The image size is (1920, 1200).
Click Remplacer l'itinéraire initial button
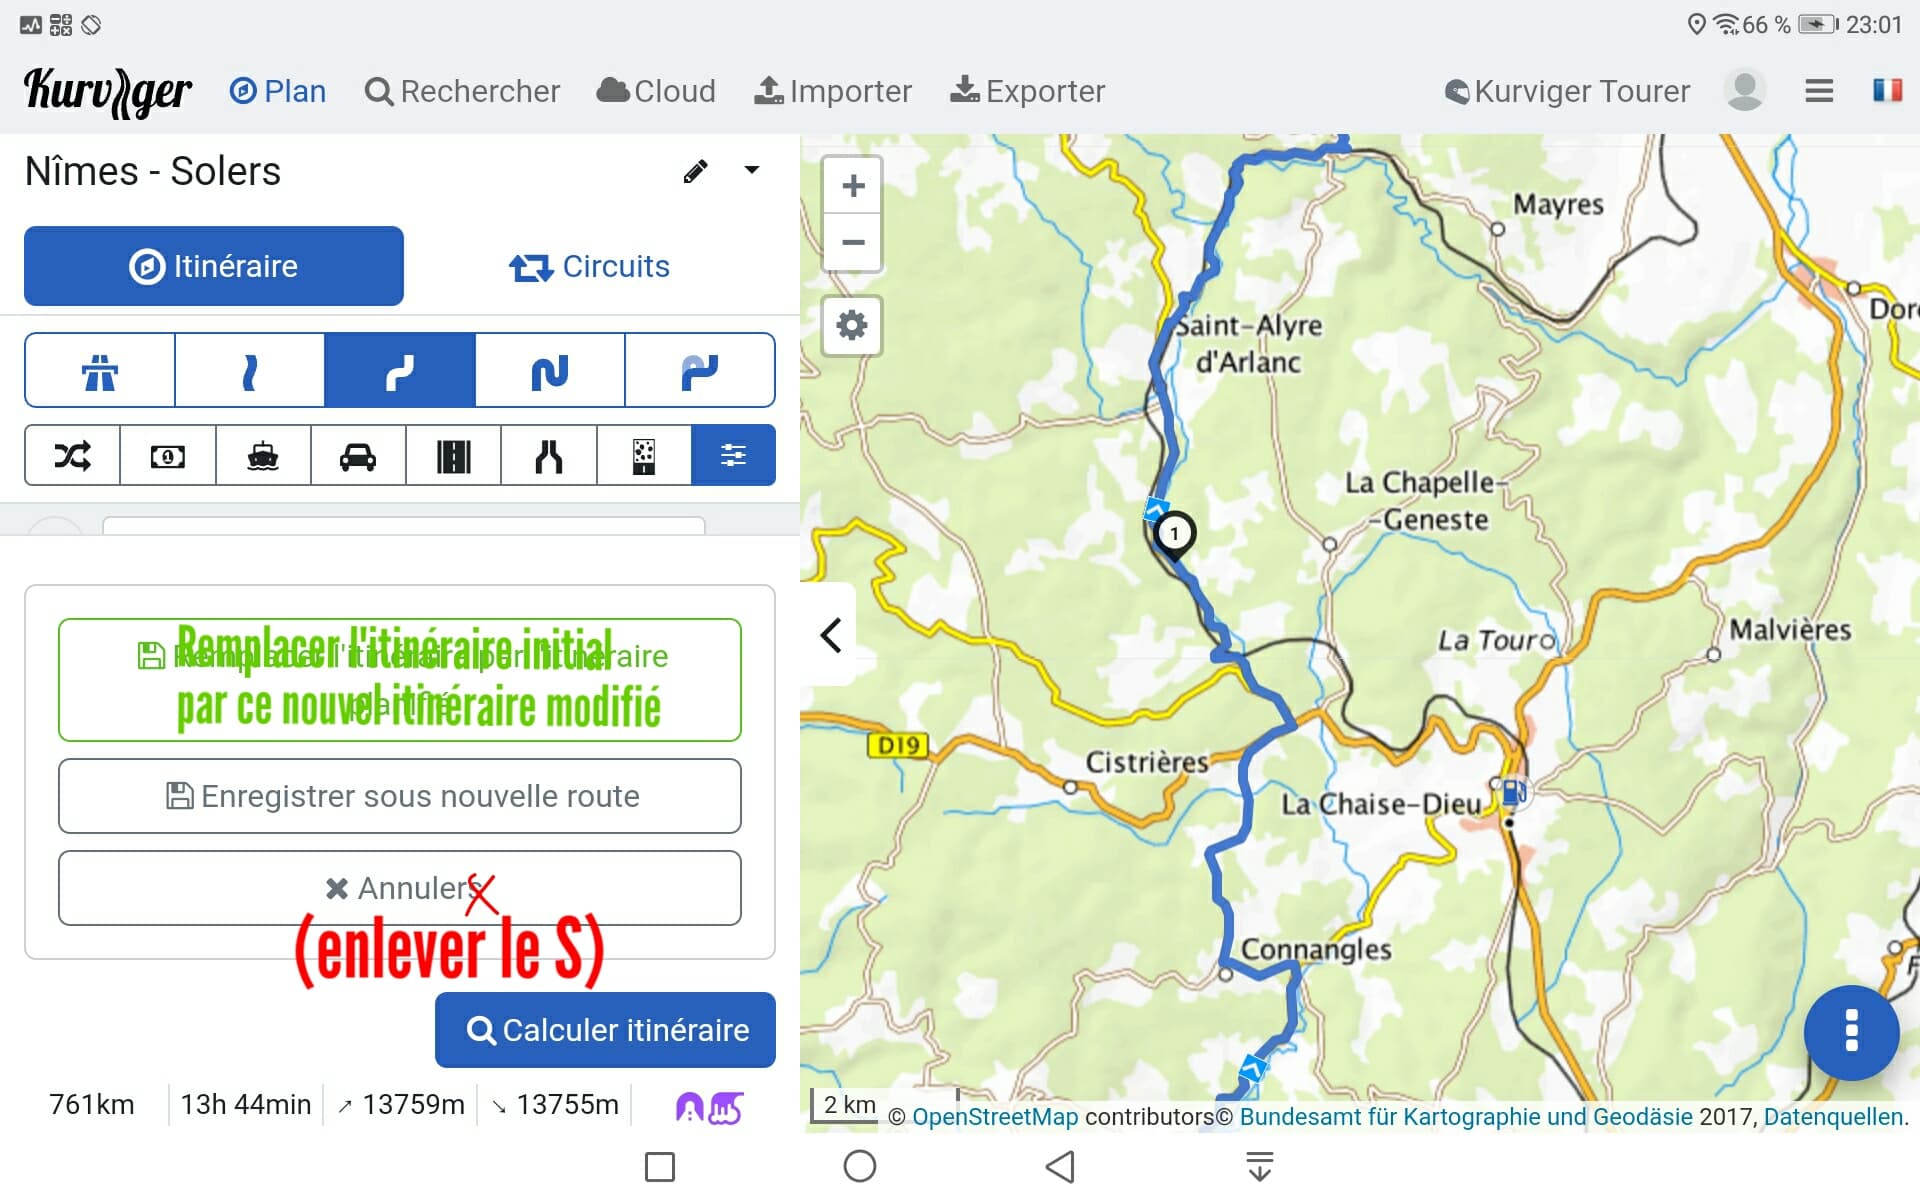pyautogui.click(x=400, y=680)
